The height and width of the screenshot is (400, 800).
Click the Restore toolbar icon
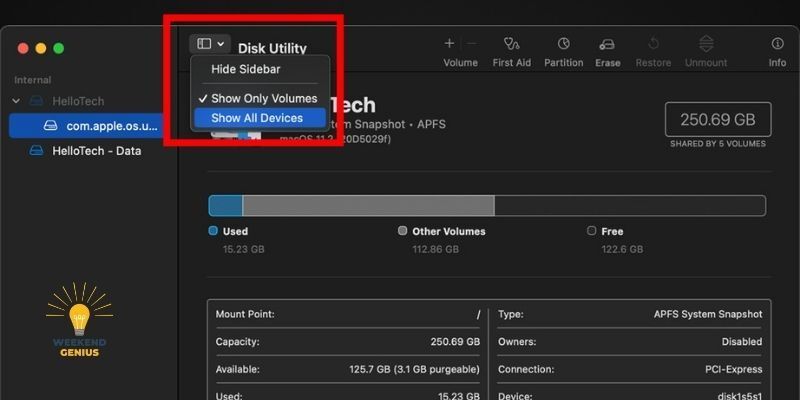coord(654,44)
